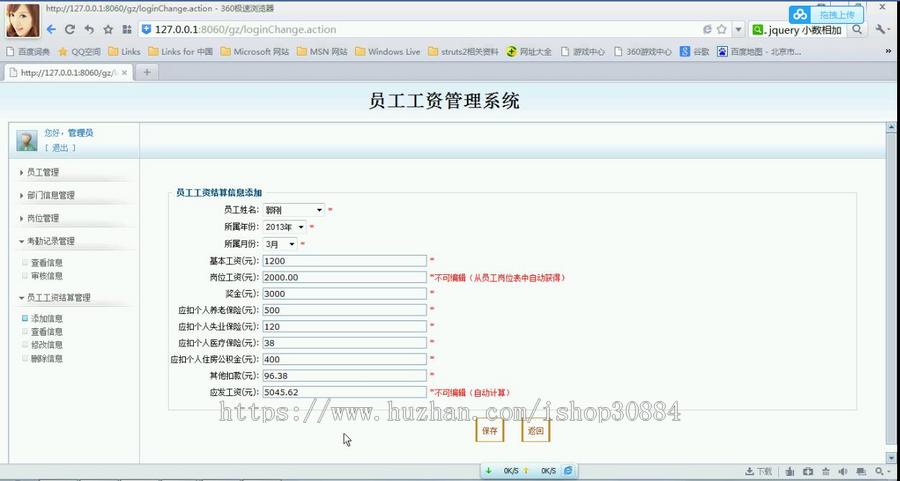The height and width of the screenshot is (481, 900).
Task: Click the 应扣个人医疗保险 input field
Action: (344, 343)
